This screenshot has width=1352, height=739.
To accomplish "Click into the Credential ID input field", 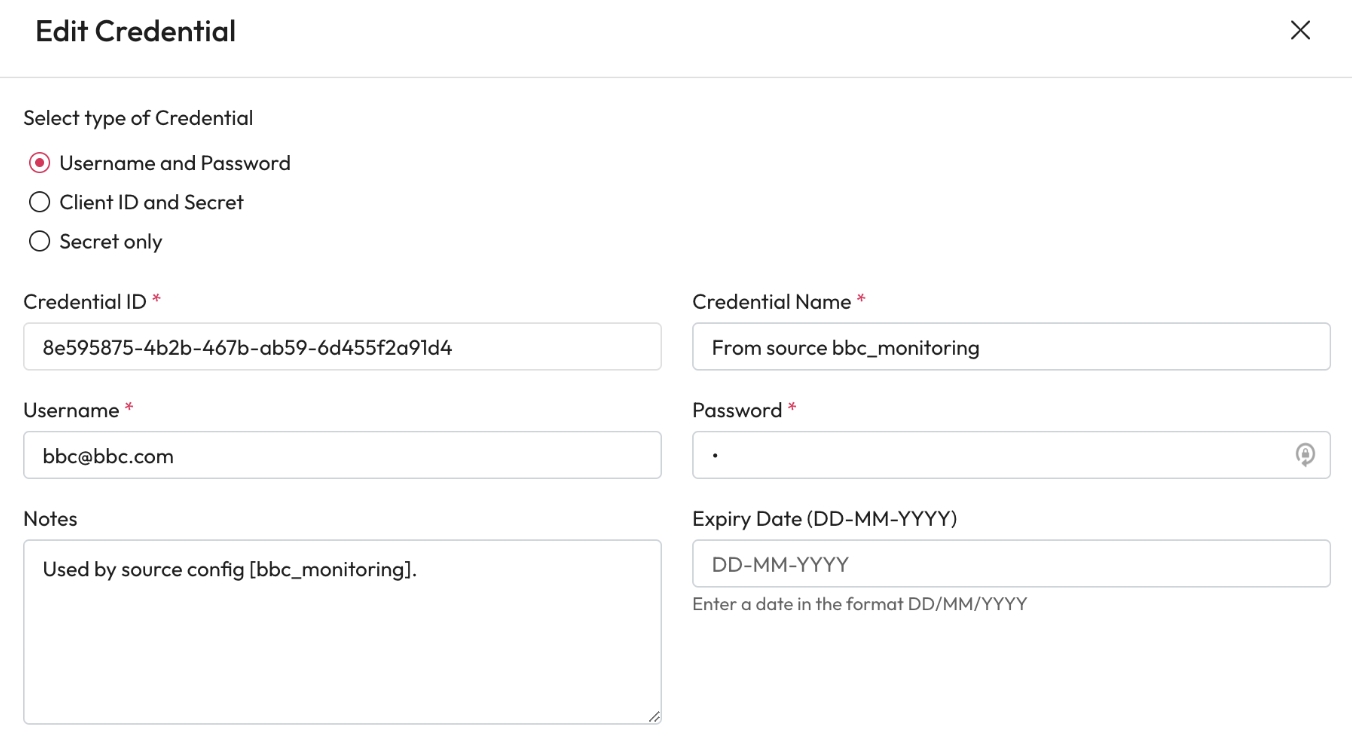I will (x=342, y=347).
